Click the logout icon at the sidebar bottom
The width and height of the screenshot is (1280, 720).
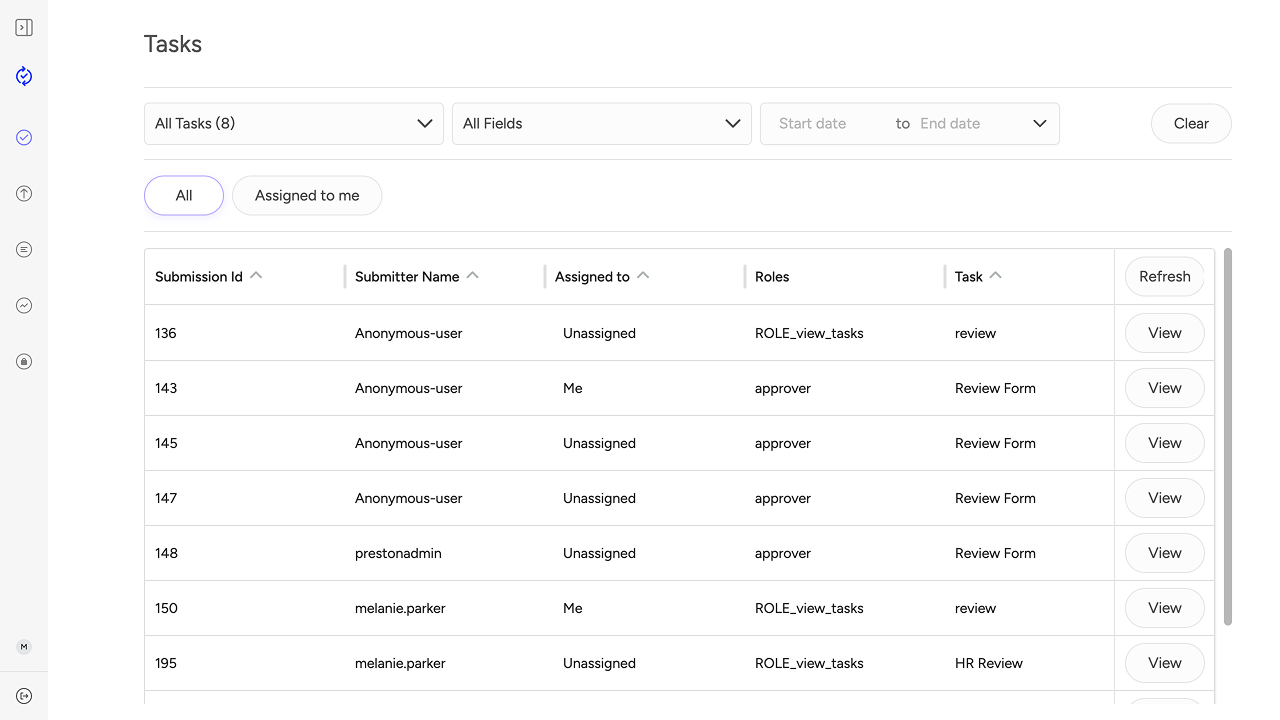click(x=24, y=696)
